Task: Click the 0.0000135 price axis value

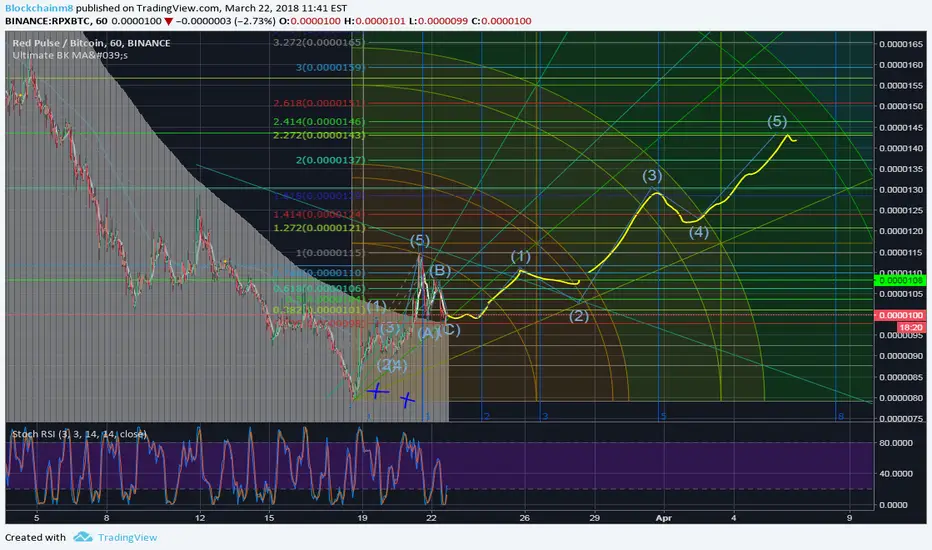Action: pyautogui.click(x=901, y=169)
